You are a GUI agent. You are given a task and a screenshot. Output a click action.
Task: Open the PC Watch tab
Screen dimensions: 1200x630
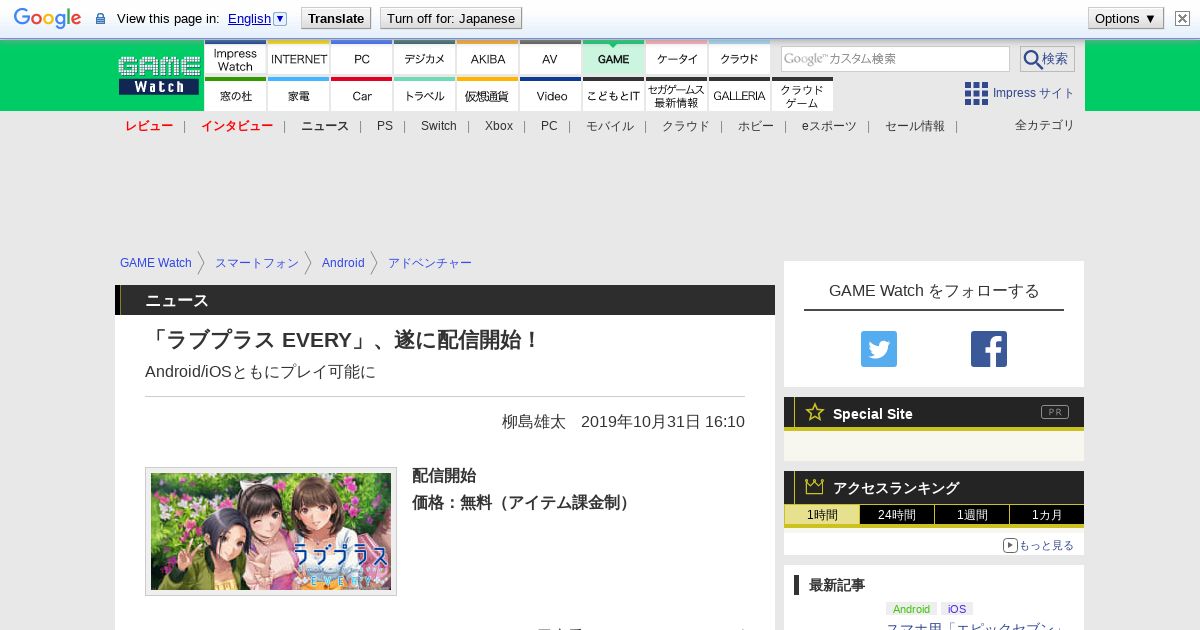point(362,58)
